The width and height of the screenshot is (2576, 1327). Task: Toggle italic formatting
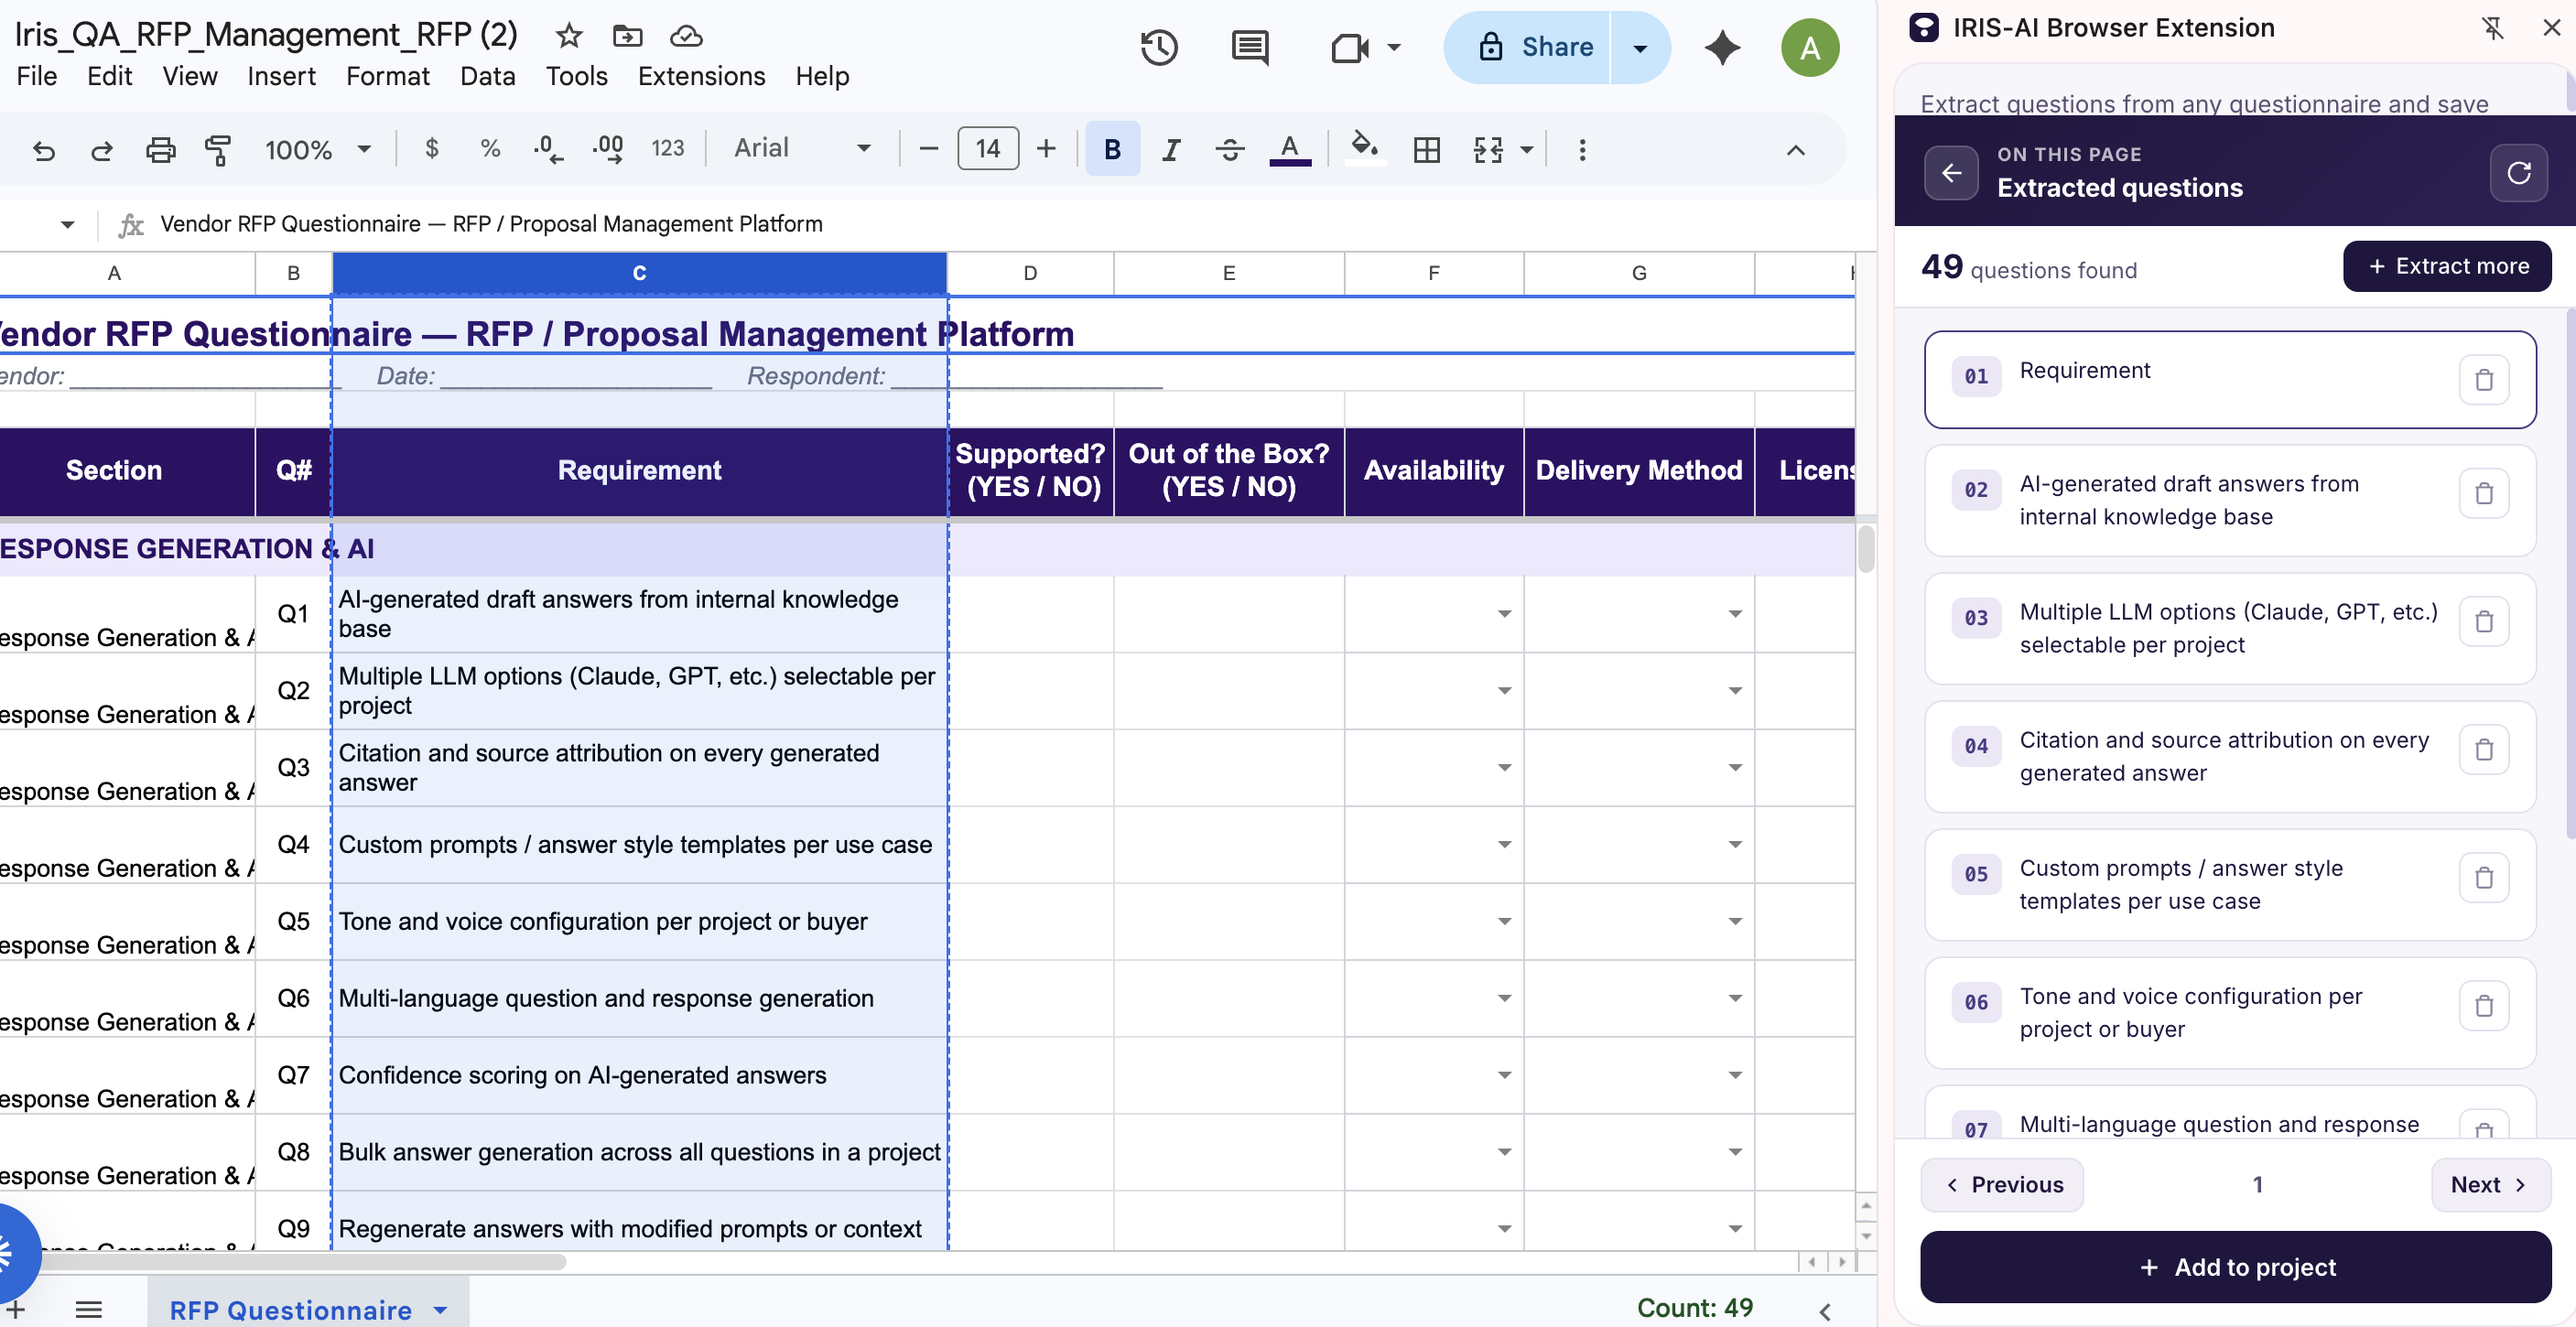(x=1171, y=149)
